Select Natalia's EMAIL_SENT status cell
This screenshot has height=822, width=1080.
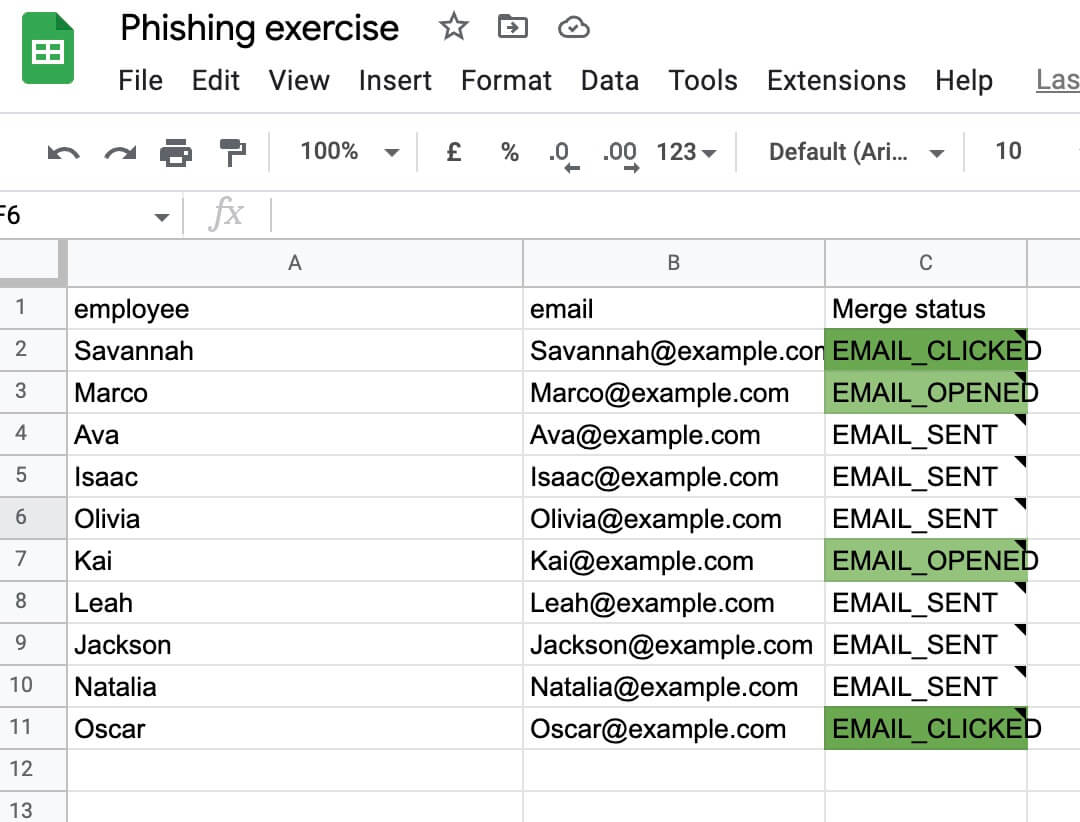click(926, 687)
